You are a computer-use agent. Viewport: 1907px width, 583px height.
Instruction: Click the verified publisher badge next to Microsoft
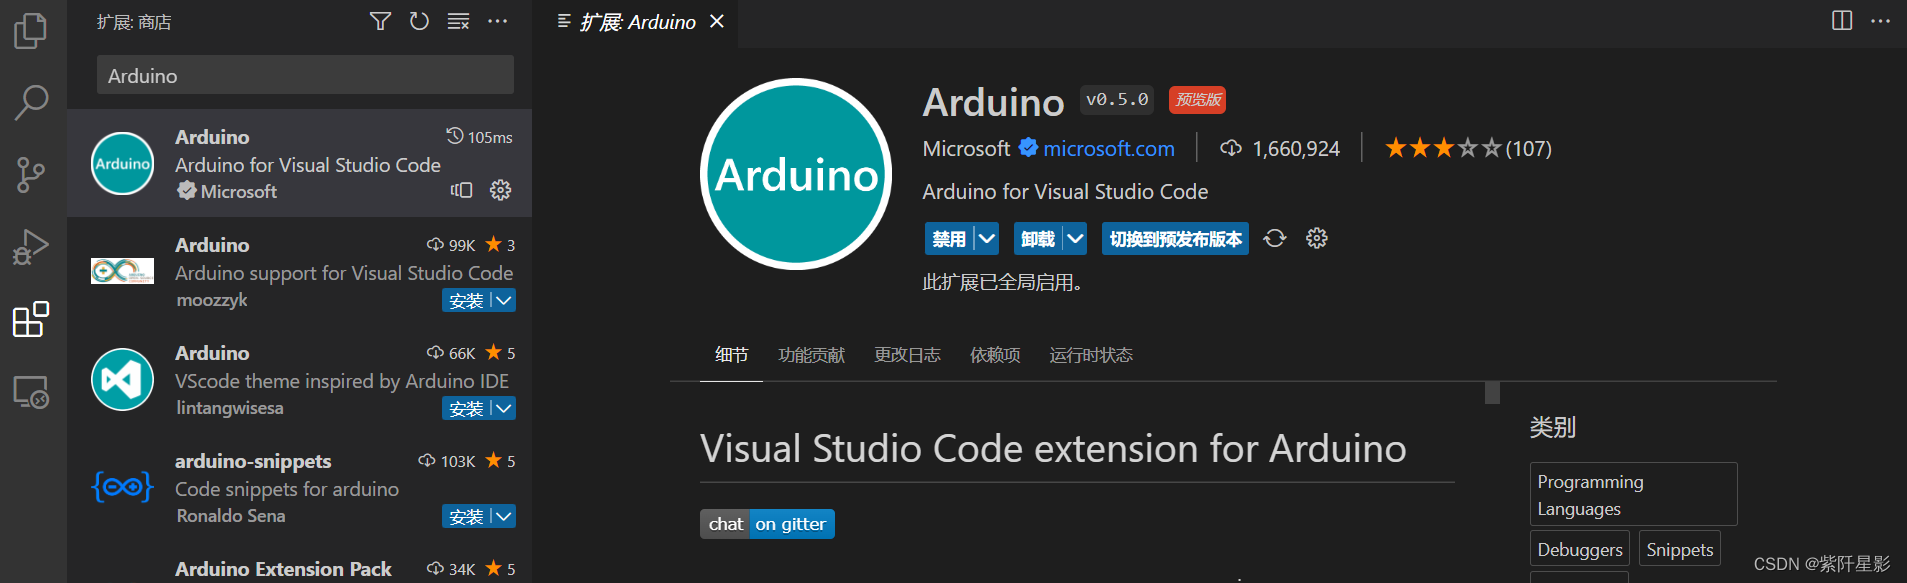[1028, 148]
